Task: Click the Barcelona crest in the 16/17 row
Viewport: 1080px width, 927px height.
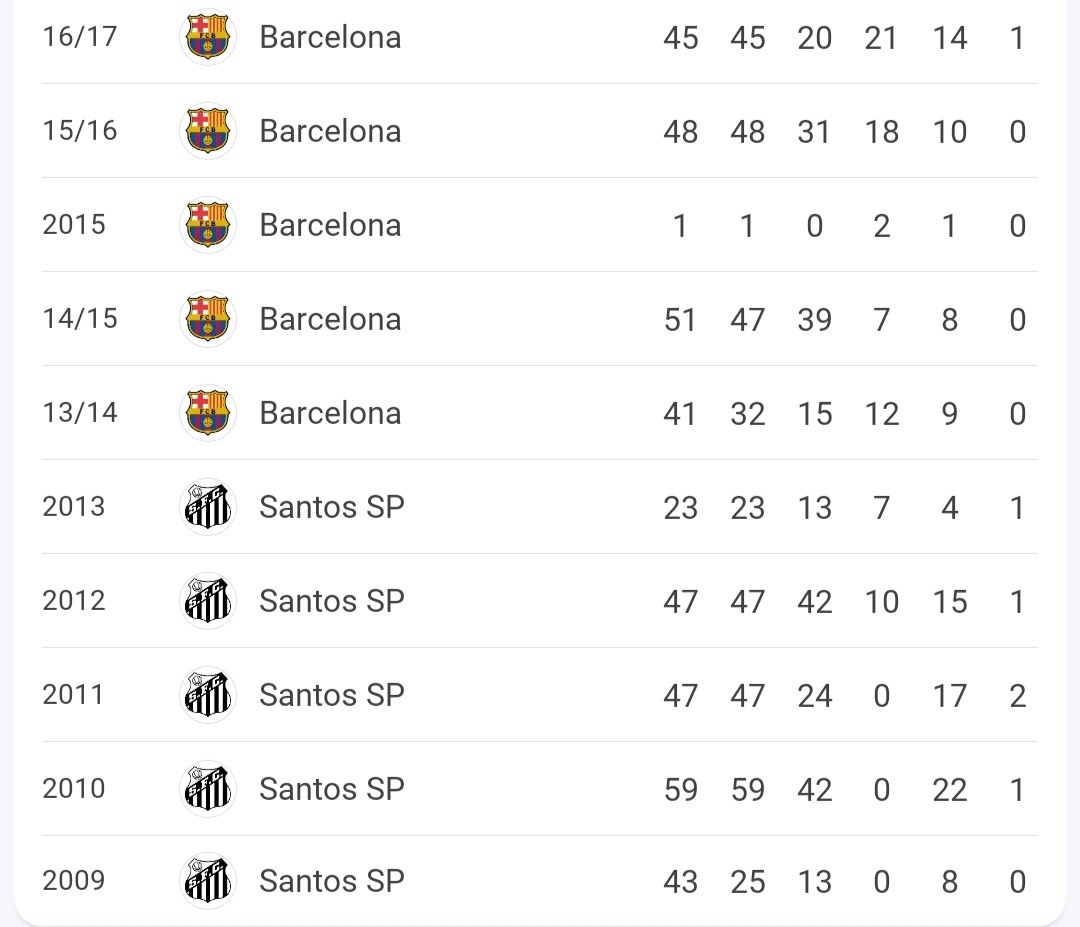Action: (x=207, y=37)
